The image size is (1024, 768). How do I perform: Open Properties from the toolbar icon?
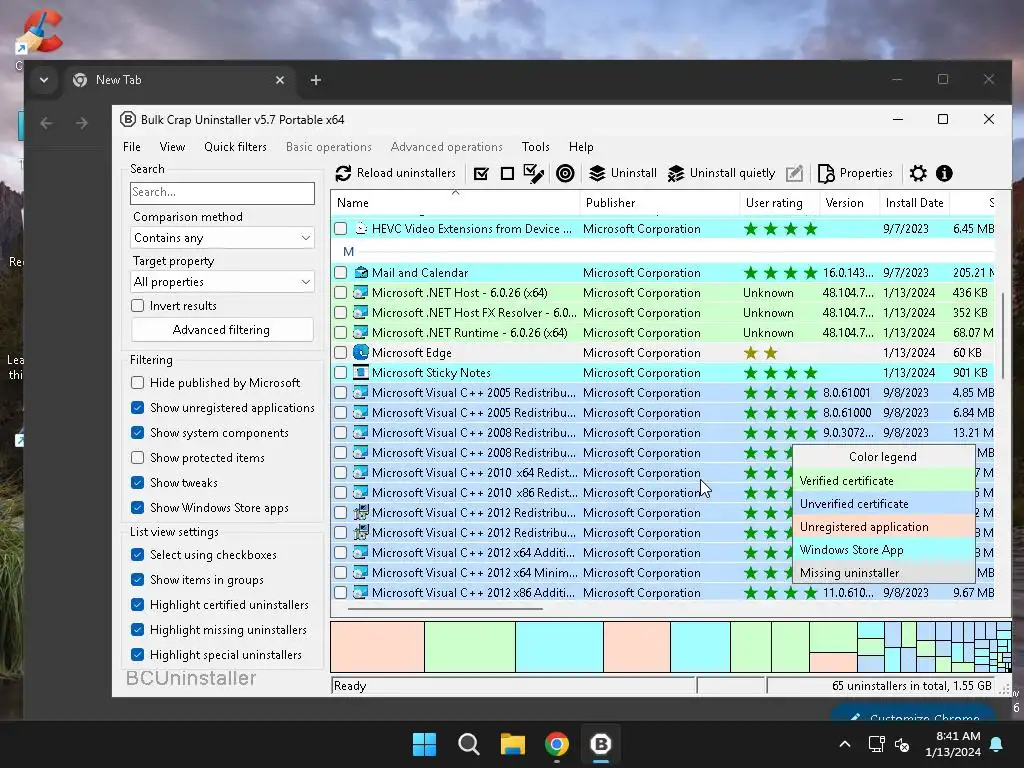(826, 173)
